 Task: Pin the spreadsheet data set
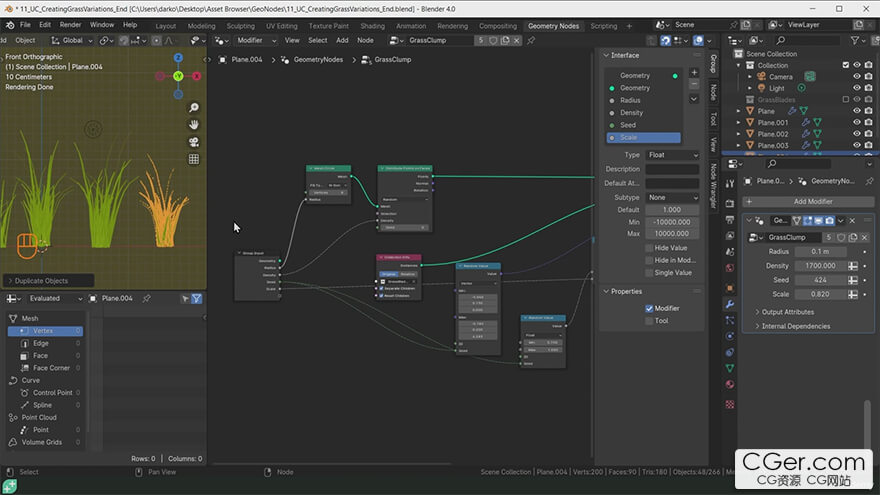(146, 299)
